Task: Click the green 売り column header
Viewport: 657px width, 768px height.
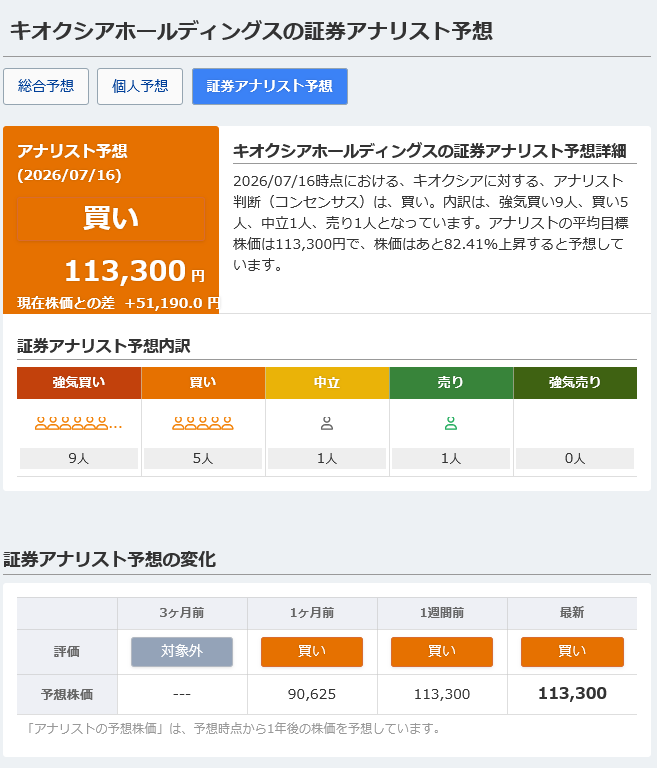Action: (x=451, y=383)
